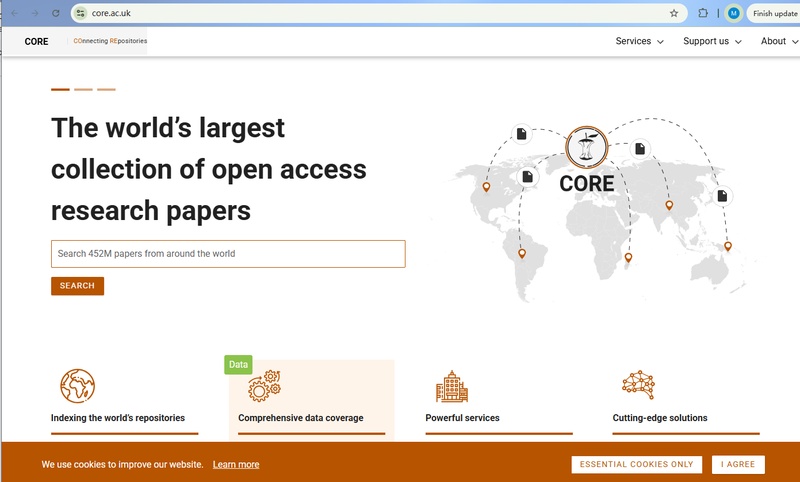Click the gears icon for data coverage
Image resolution: width=800 pixels, height=482 pixels.
[x=264, y=386]
